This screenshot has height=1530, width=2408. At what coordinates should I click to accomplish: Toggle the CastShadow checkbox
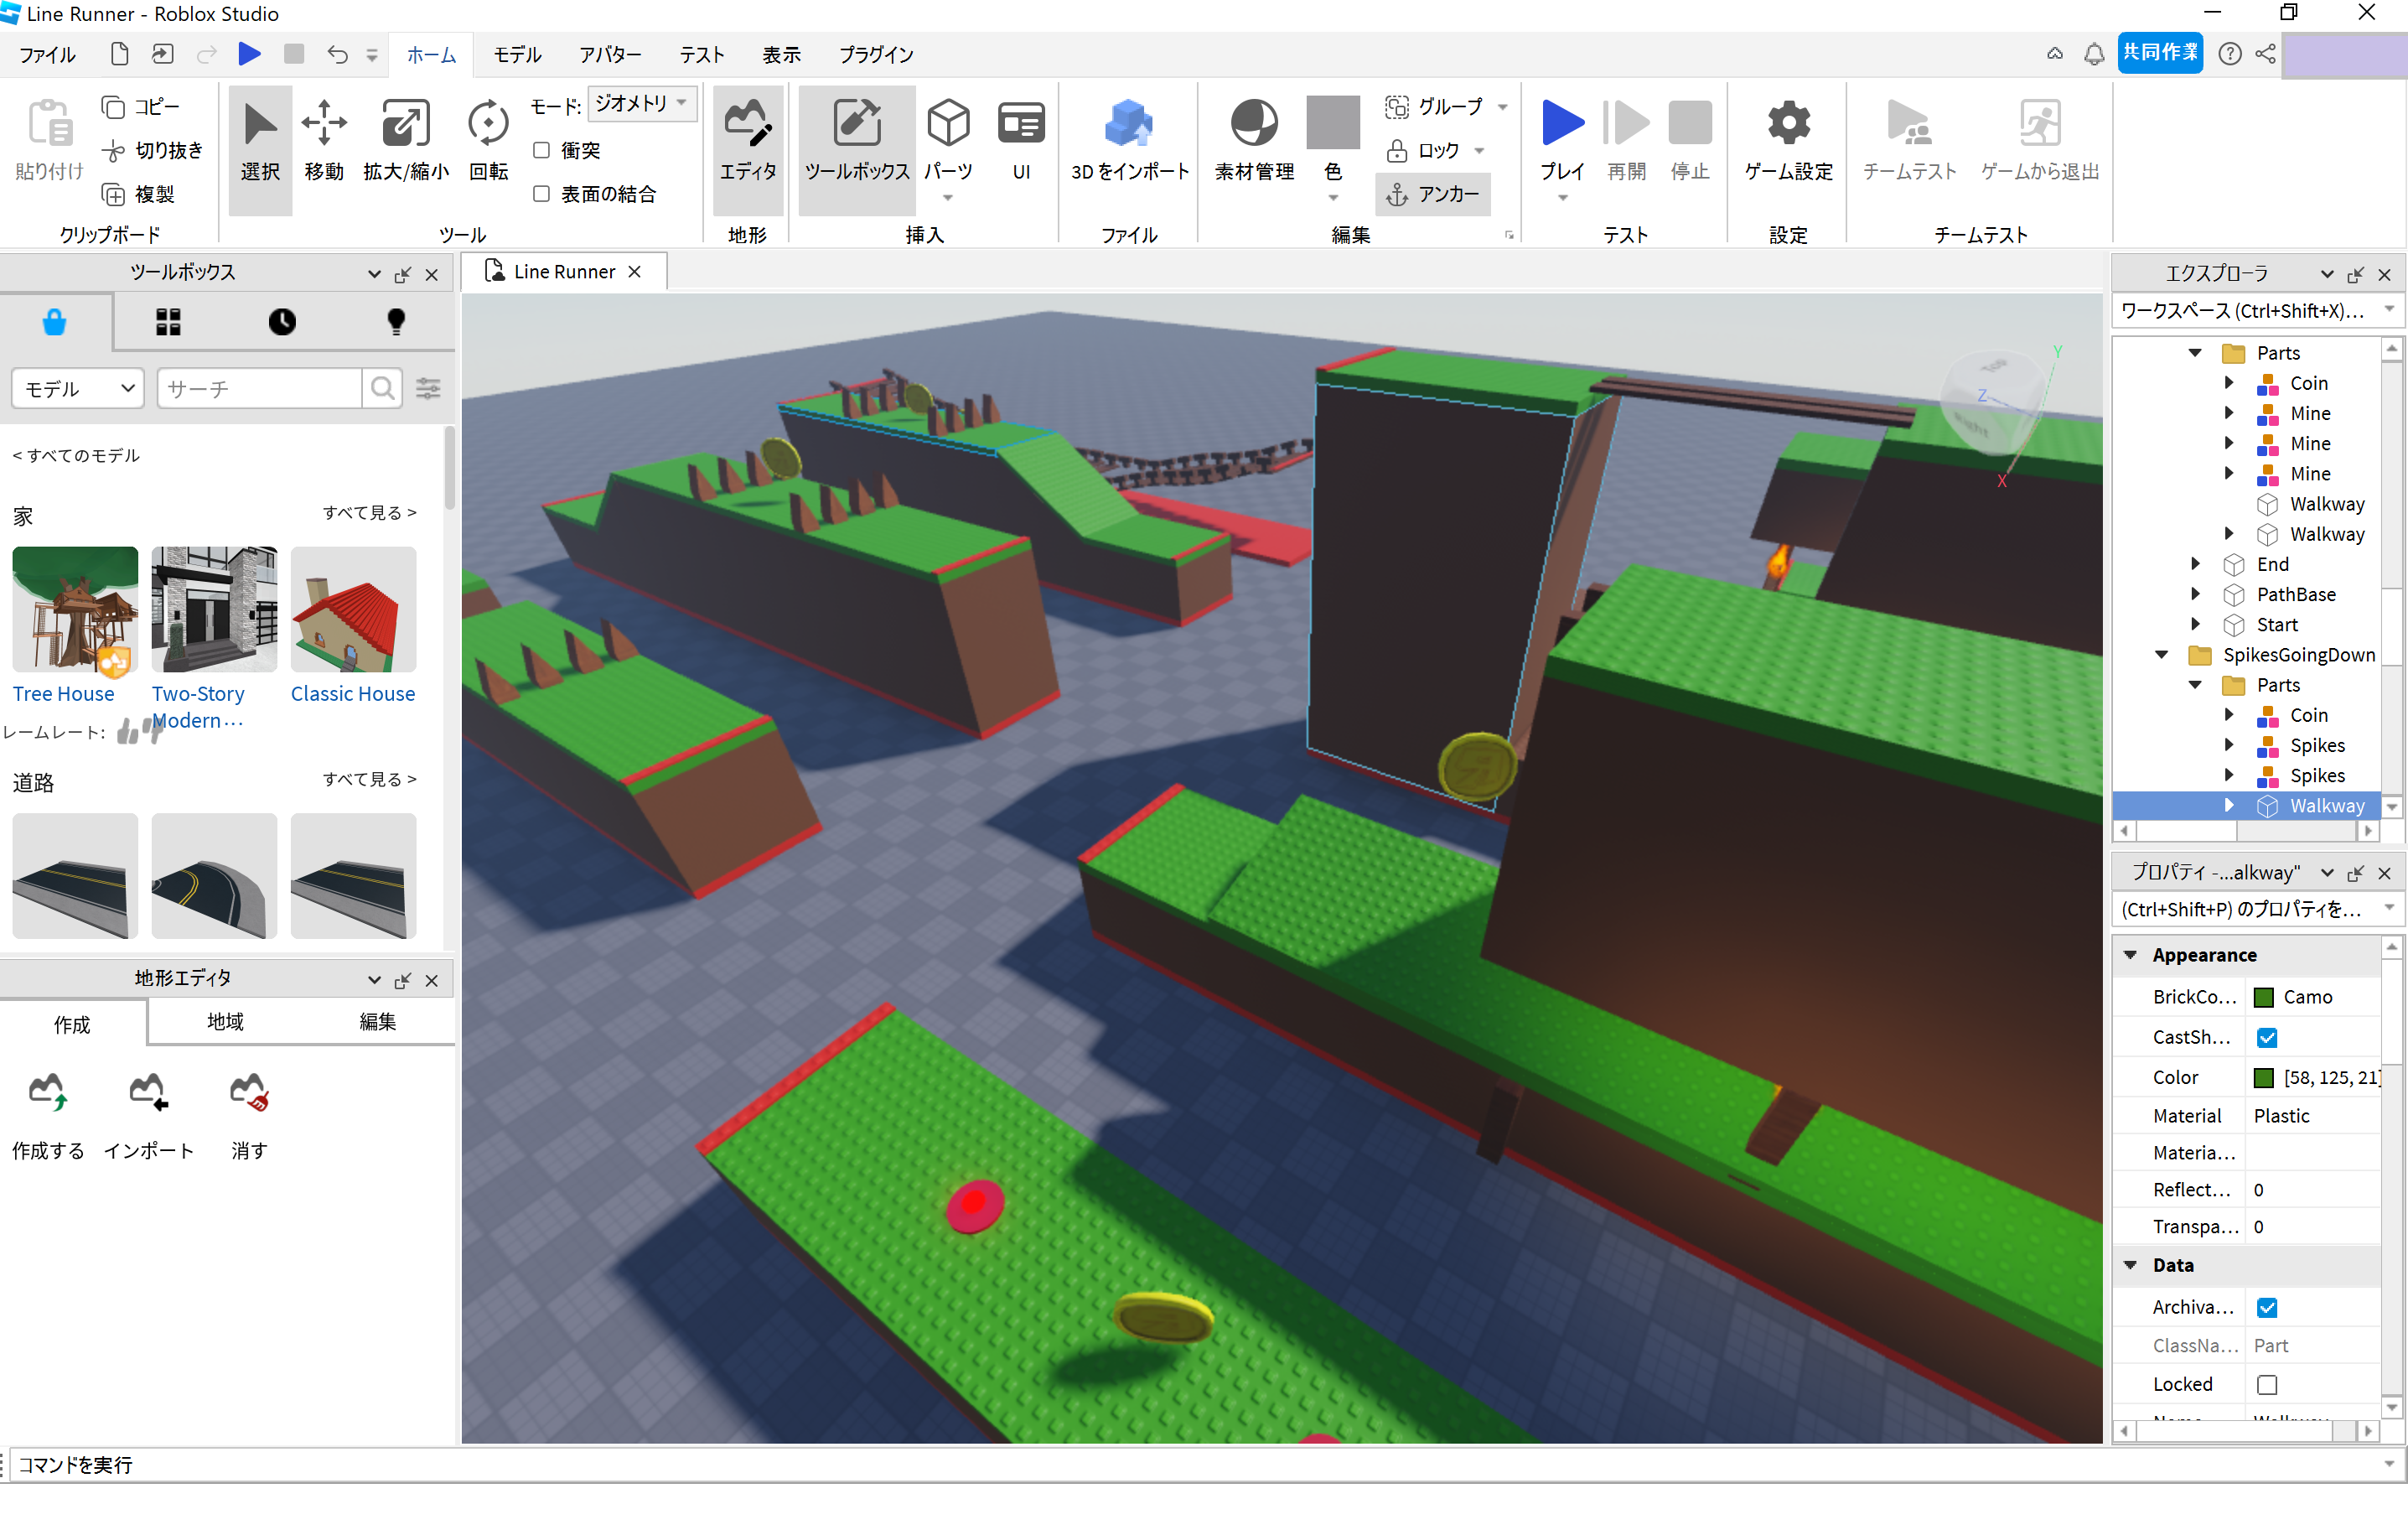(x=2267, y=1038)
